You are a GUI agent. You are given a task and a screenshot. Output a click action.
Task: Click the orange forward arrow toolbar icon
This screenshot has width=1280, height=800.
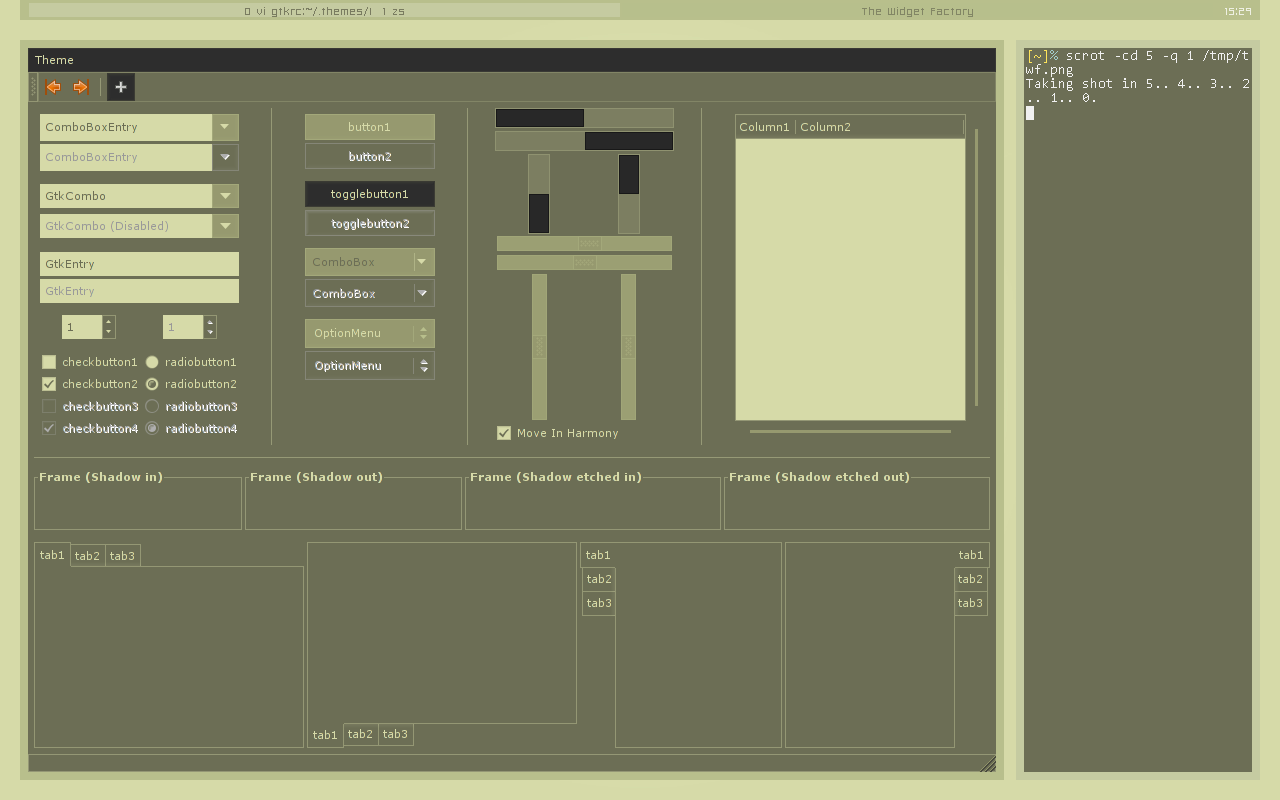pyautogui.click(x=82, y=87)
